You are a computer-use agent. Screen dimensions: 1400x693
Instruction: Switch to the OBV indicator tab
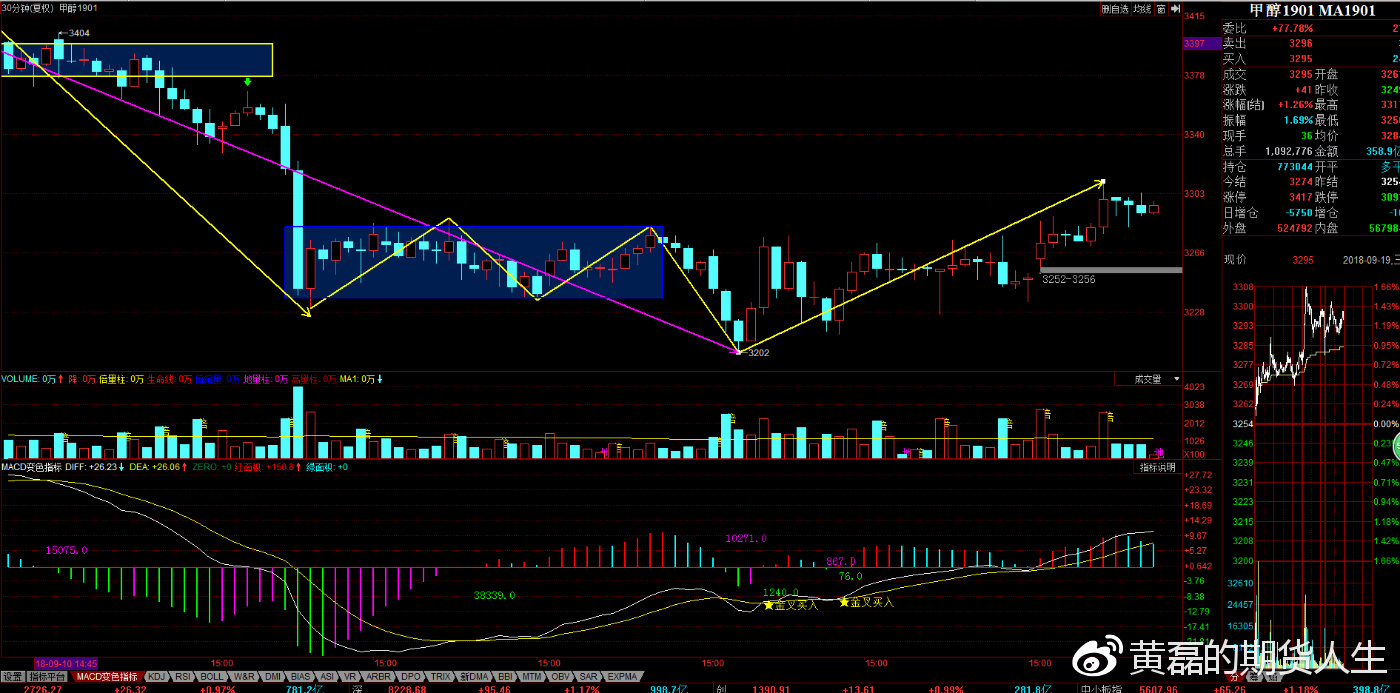click(561, 677)
